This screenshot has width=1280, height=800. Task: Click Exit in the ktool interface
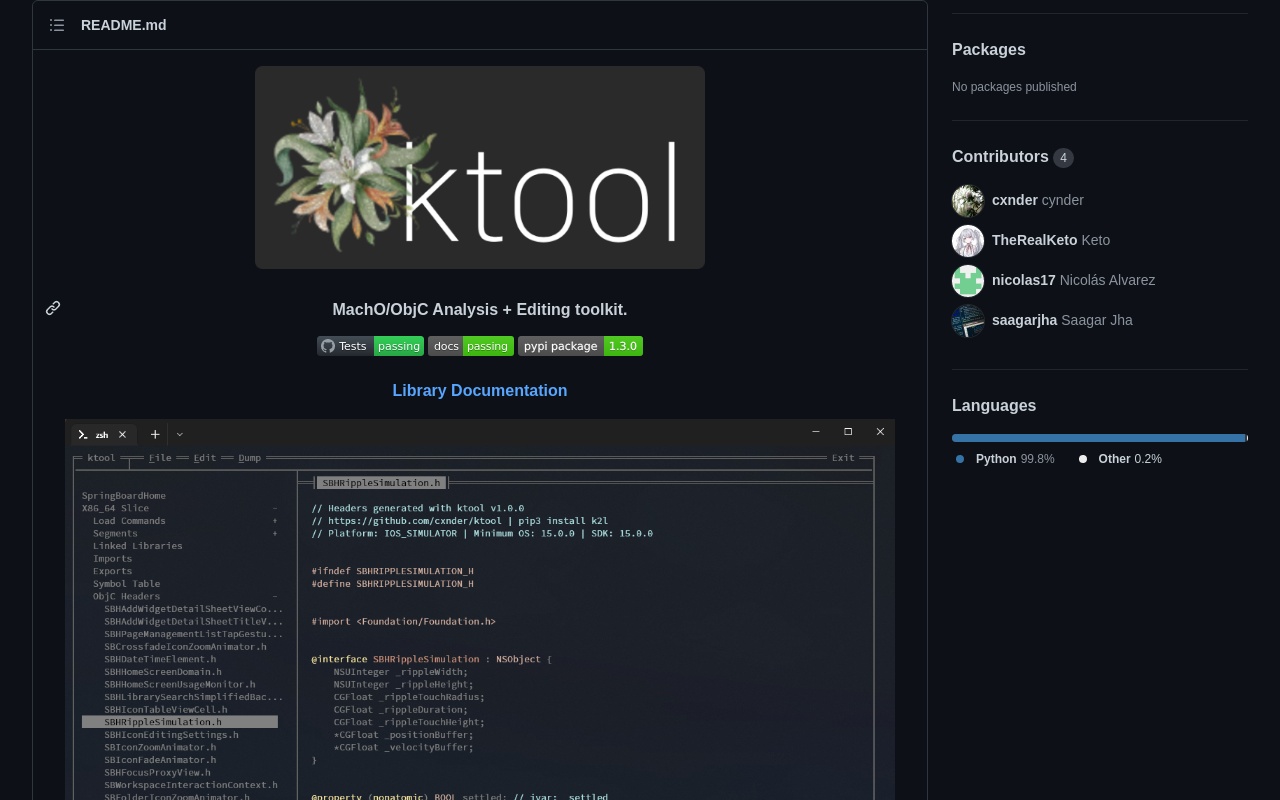click(842, 458)
